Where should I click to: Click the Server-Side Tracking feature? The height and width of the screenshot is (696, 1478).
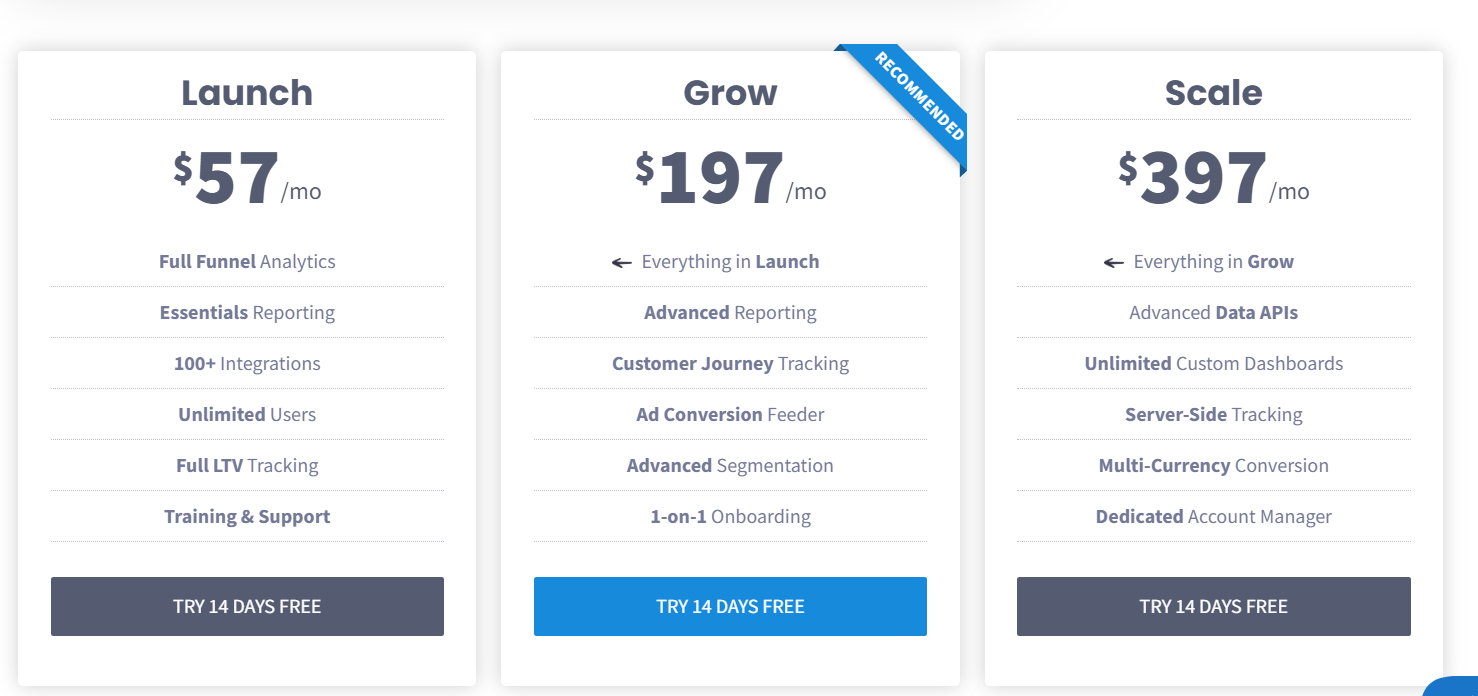[1213, 415]
